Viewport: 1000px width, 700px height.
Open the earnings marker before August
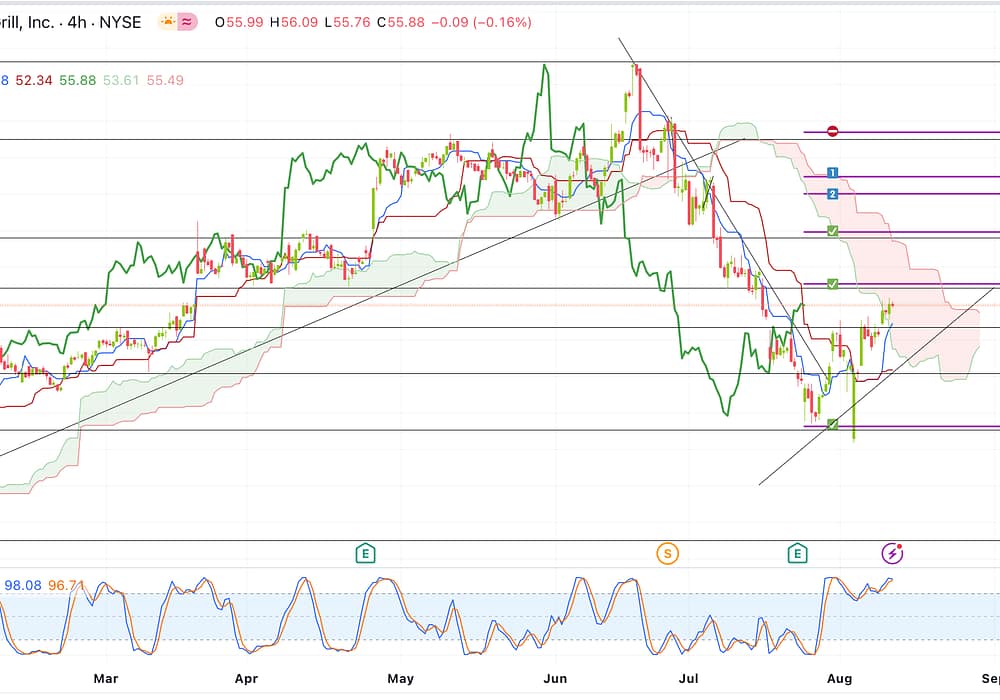[x=798, y=553]
